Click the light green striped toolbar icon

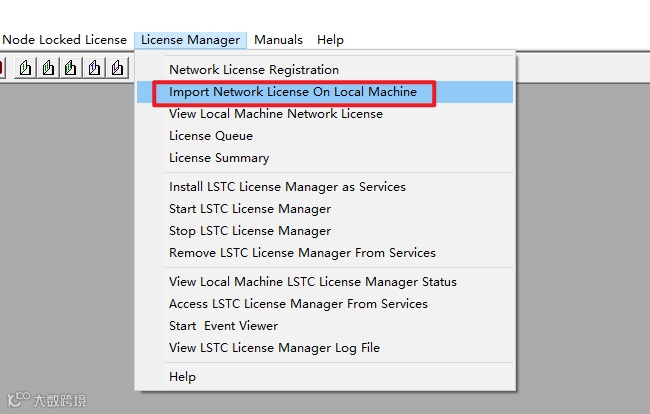click(48, 67)
